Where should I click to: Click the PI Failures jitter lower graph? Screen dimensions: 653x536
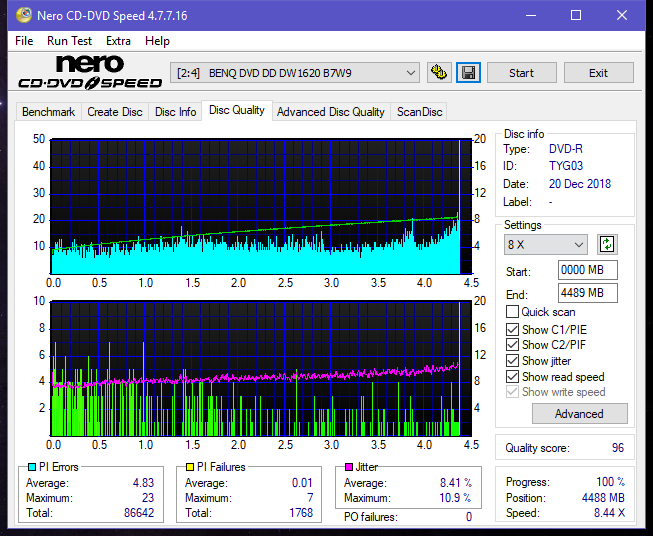(261, 369)
